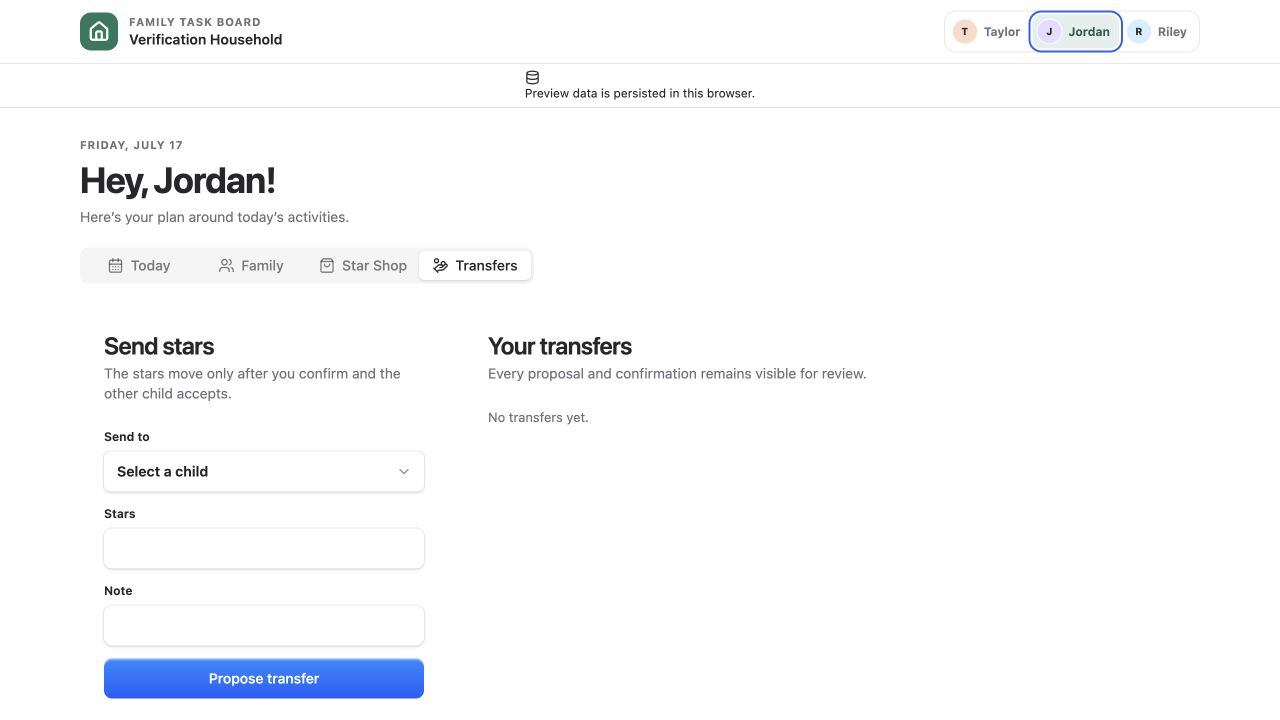Focus the Stars input field

coord(264,548)
